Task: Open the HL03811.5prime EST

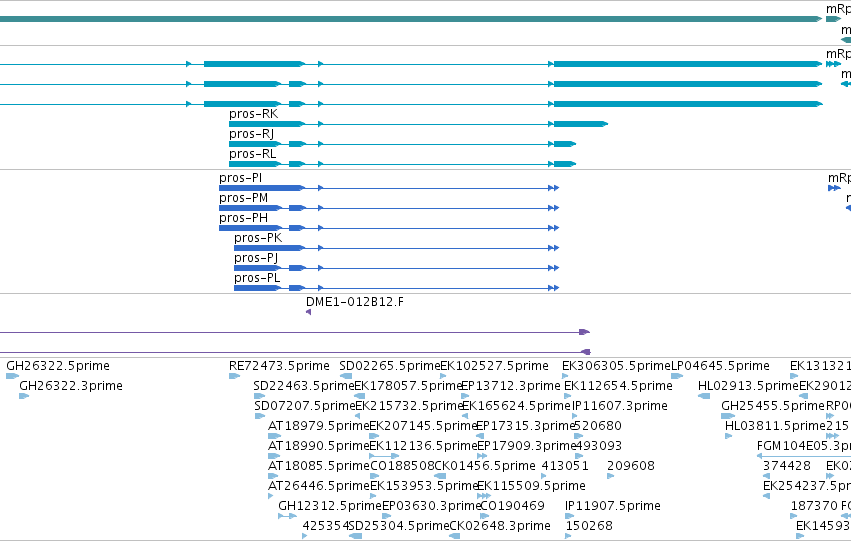Action: pos(775,426)
